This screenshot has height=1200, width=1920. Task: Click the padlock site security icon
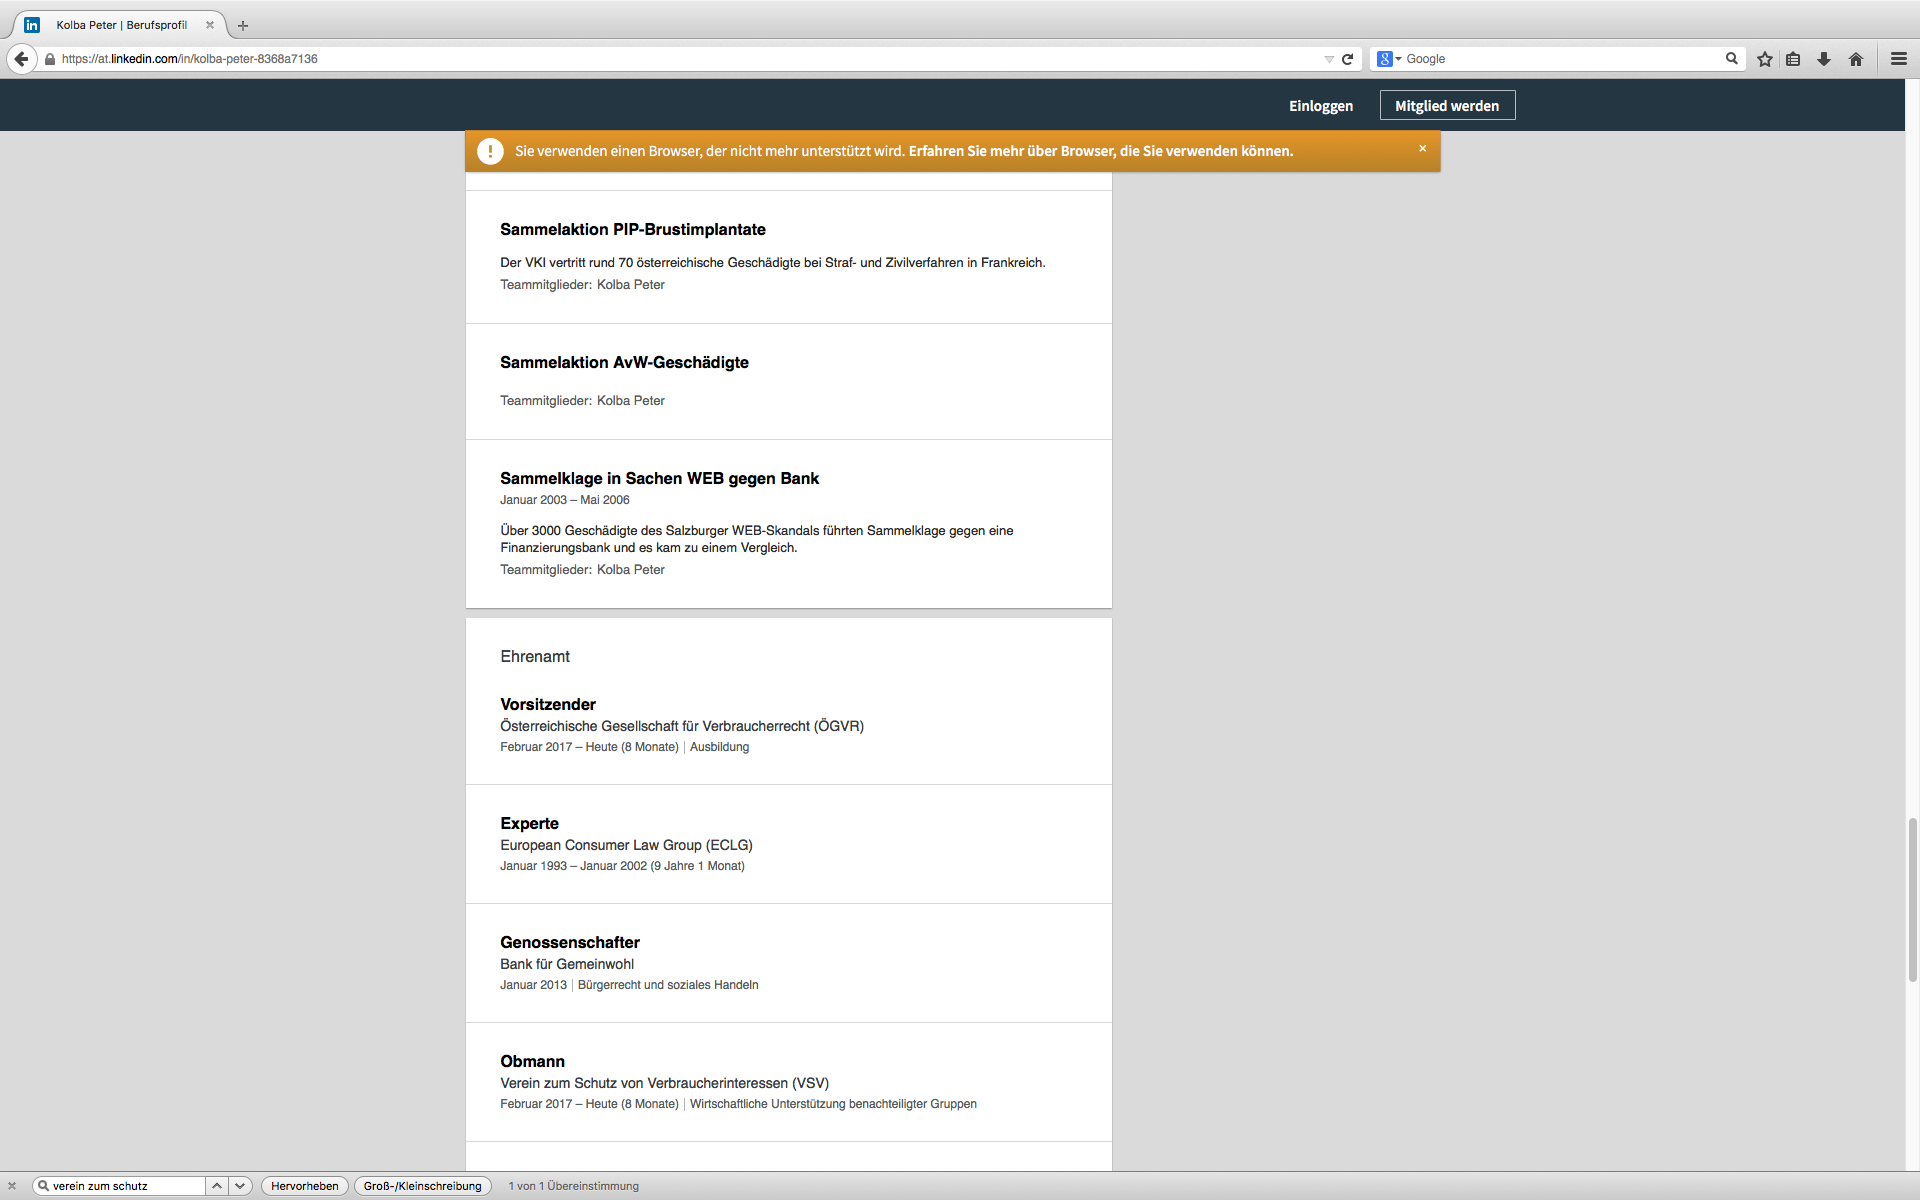(x=50, y=59)
